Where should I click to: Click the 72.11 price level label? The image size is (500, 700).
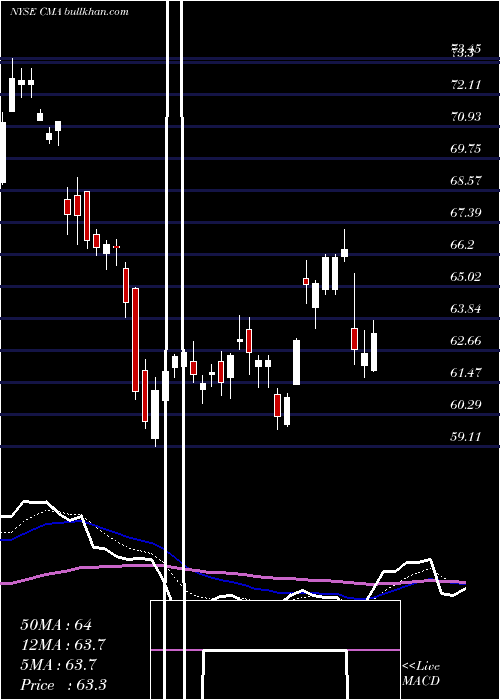(466, 84)
